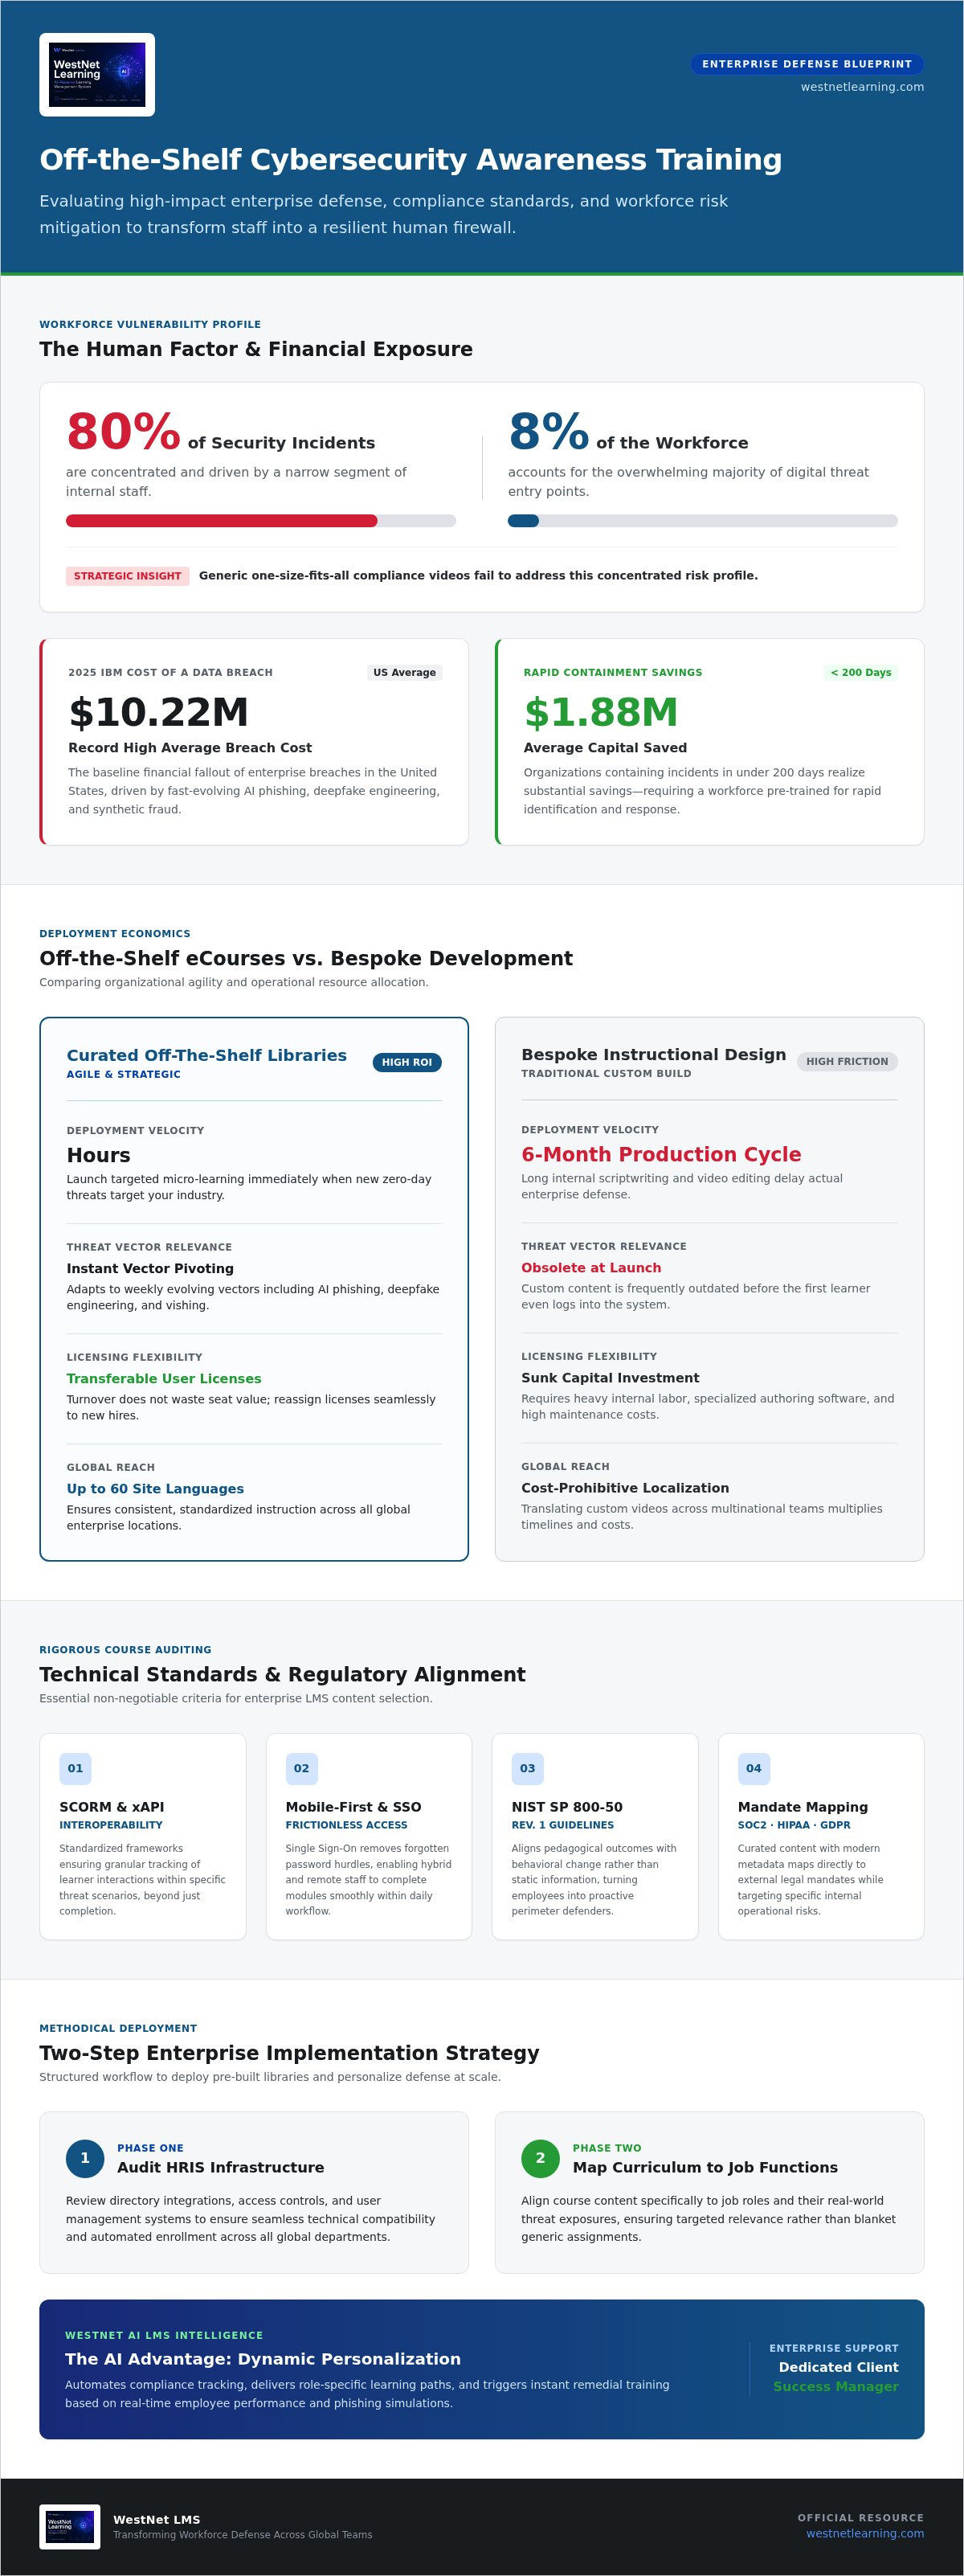
Task: Click the Strategic Insight label
Action: coord(127,576)
